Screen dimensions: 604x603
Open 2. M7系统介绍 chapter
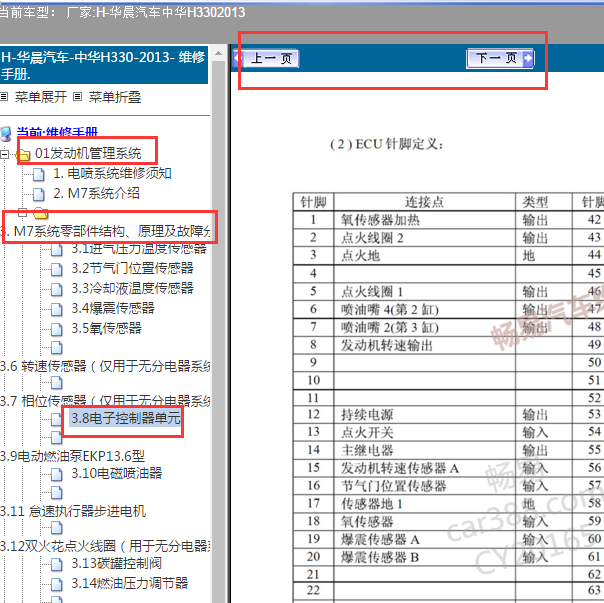tap(96, 193)
